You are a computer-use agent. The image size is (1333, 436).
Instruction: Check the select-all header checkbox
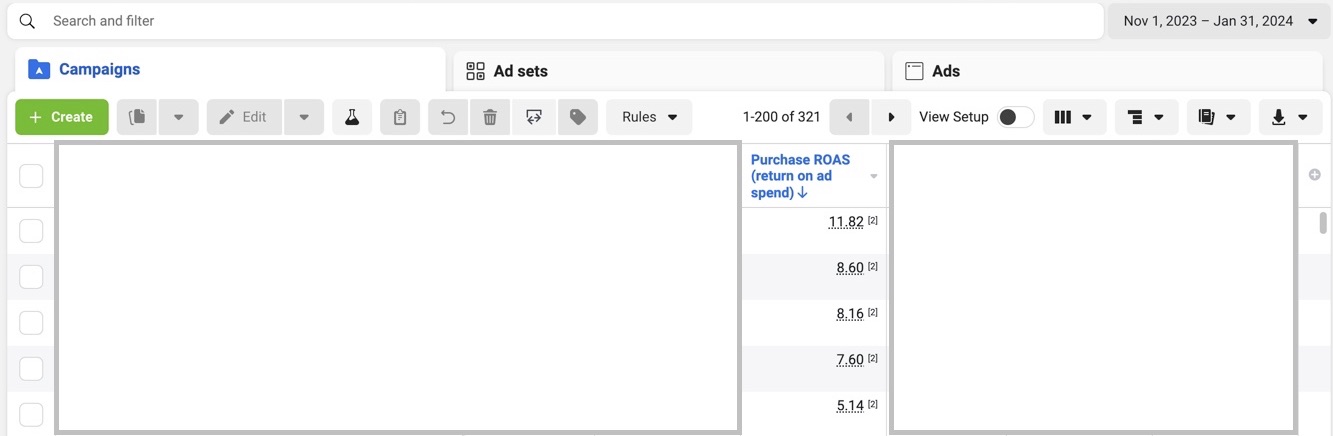(31, 176)
